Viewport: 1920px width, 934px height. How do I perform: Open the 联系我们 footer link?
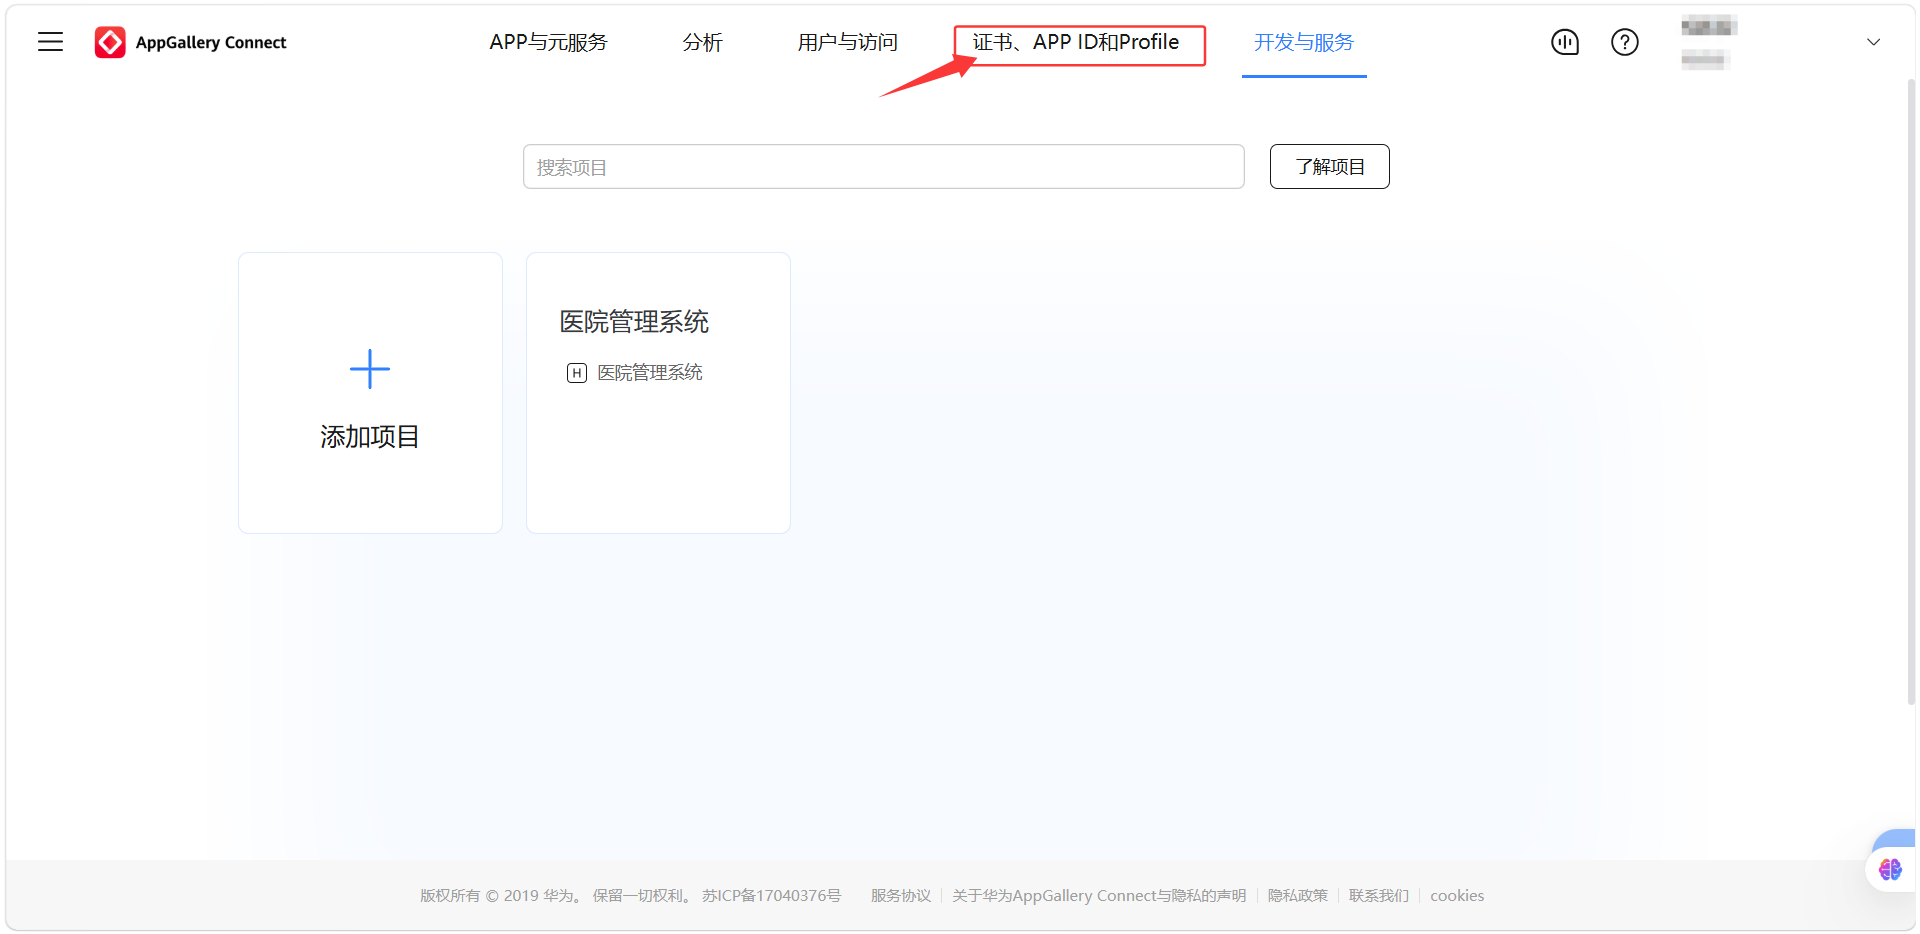point(1379,896)
